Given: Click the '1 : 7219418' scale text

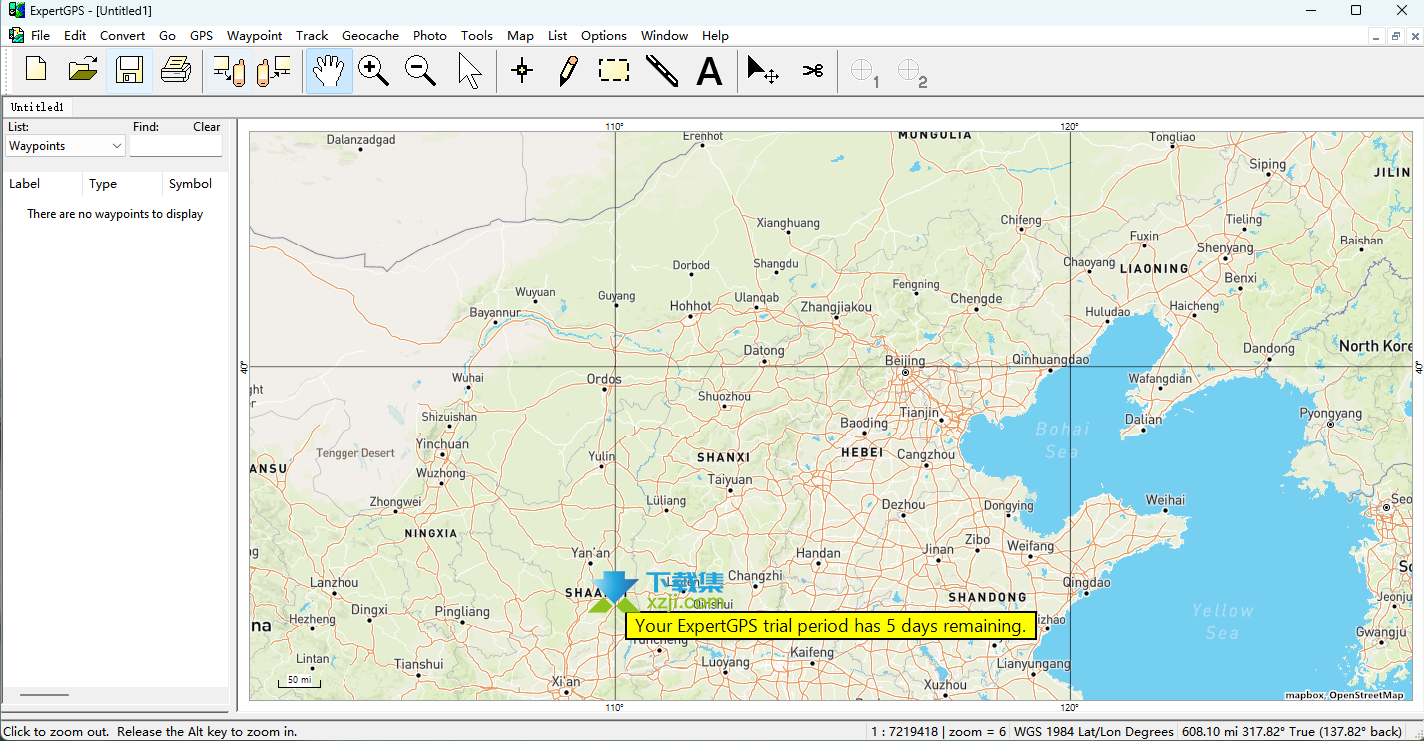Looking at the screenshot, I should [x=903, y=731].
